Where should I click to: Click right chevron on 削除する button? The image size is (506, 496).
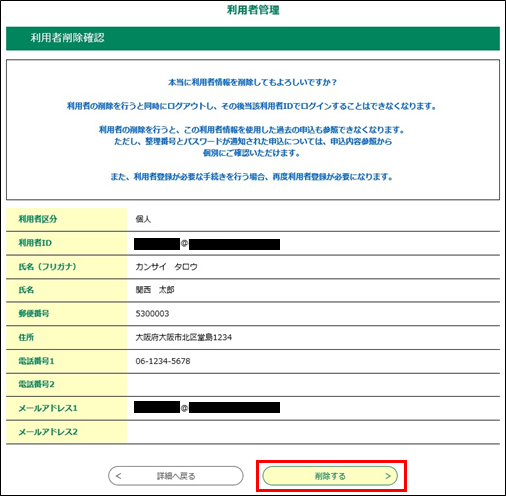point(388,476)
